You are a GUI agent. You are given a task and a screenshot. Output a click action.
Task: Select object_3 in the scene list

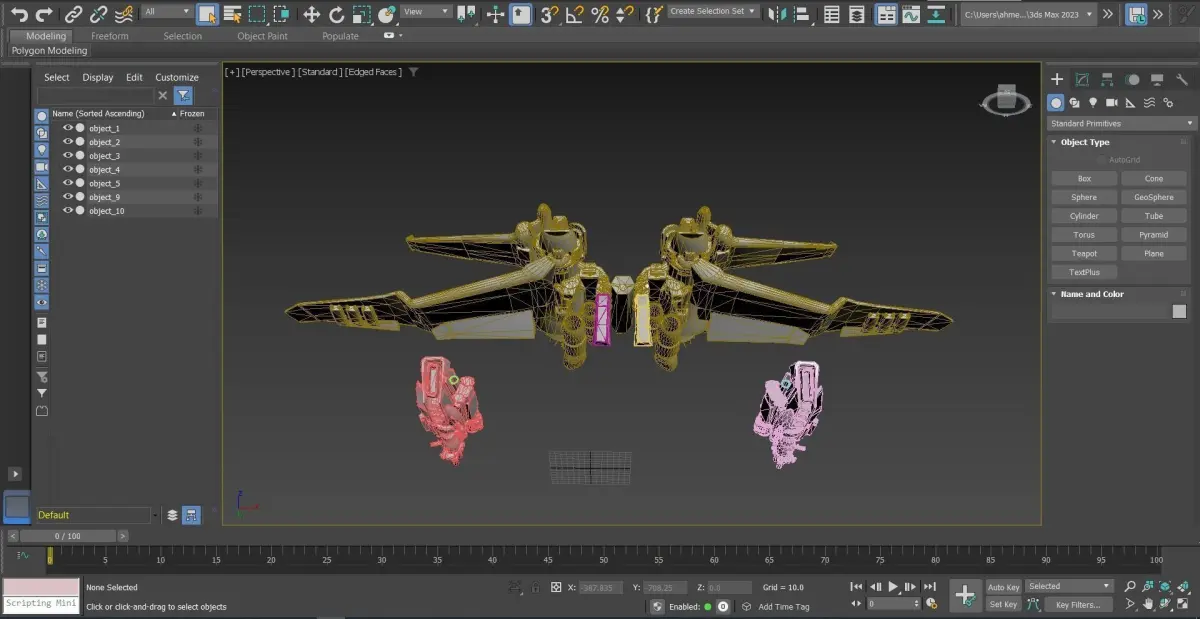pos(104,156)
